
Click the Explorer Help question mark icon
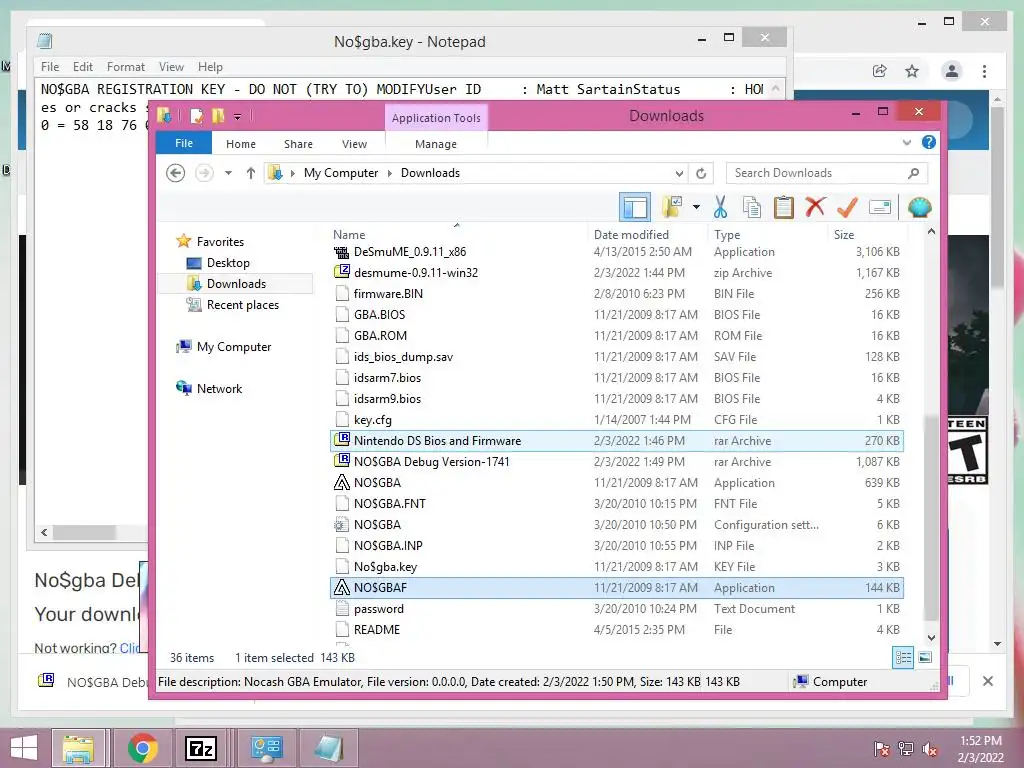coord(929,142)
